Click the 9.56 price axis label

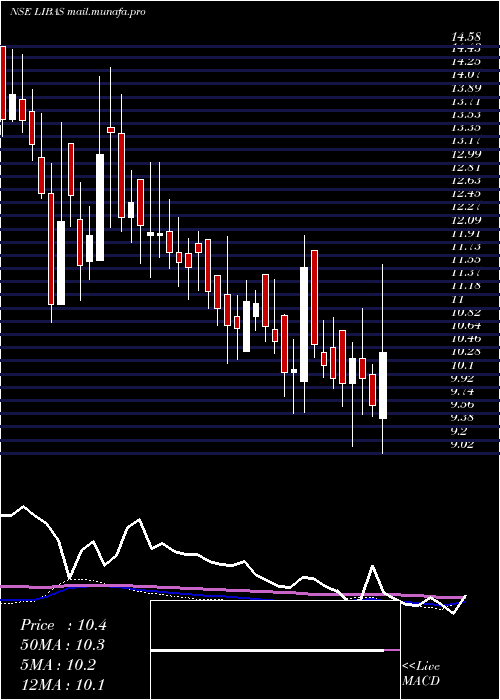point(462,404)
